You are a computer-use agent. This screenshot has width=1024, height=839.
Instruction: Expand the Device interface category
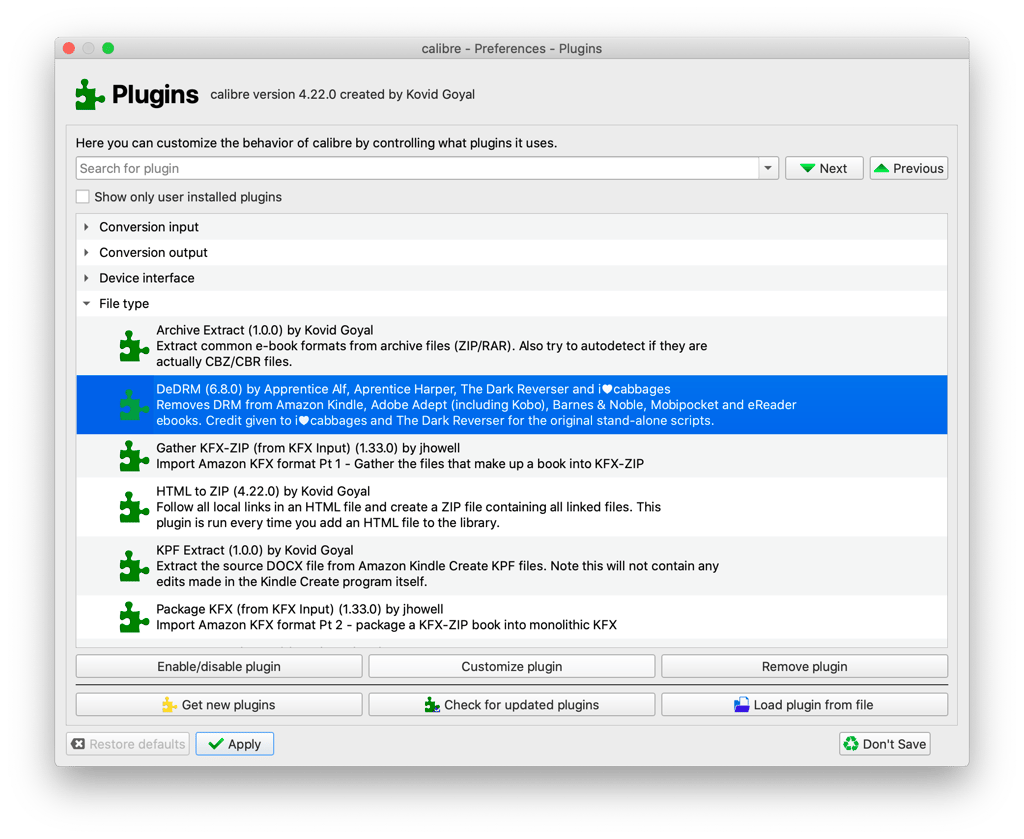[x=87, y=278]
